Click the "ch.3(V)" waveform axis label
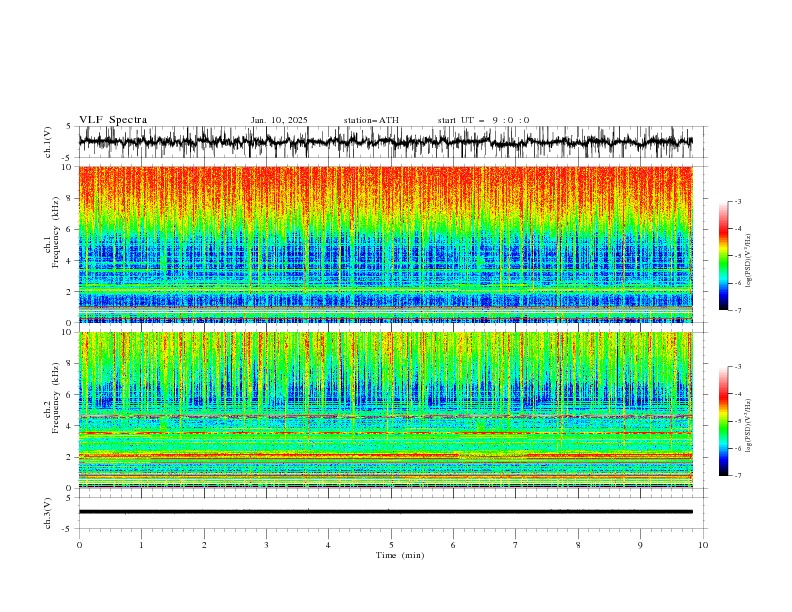Image resolution: width=792 pixels, height=612 pixels. [48, 513]
